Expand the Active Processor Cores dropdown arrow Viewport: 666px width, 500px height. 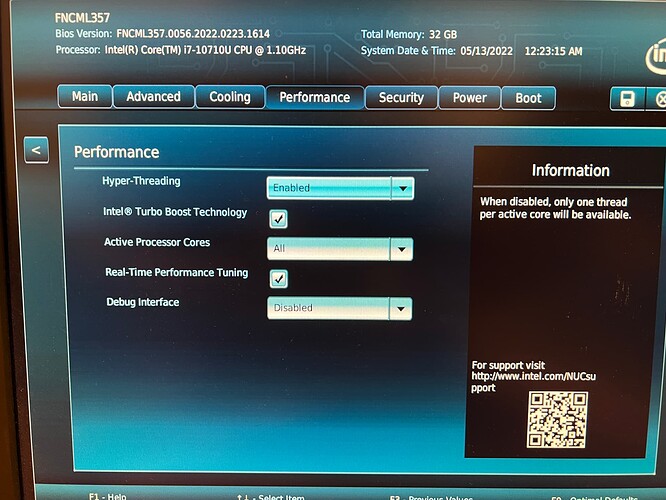(401, 249)
